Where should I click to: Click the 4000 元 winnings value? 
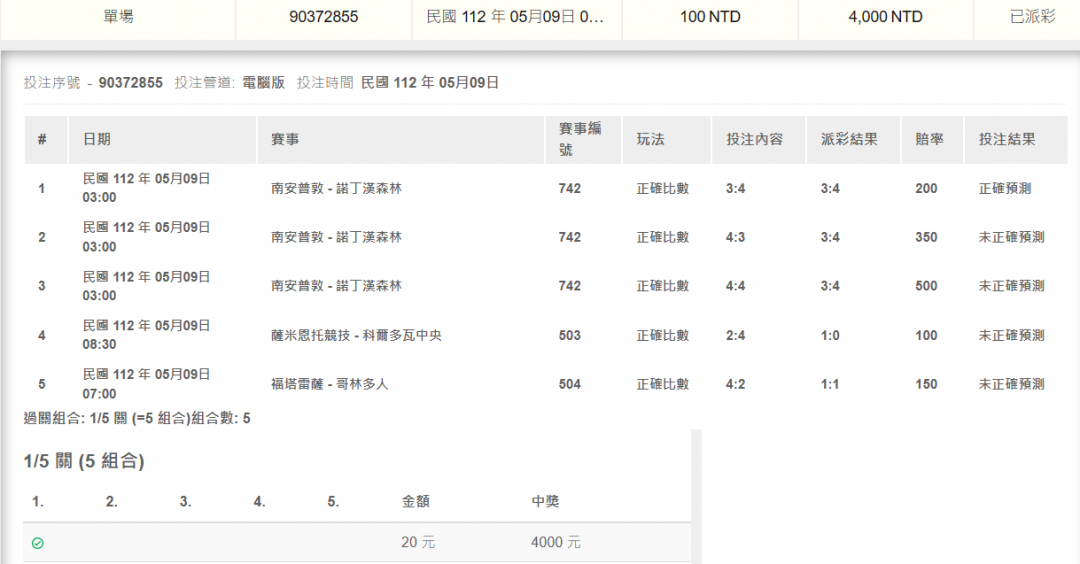tap(556, 543)
